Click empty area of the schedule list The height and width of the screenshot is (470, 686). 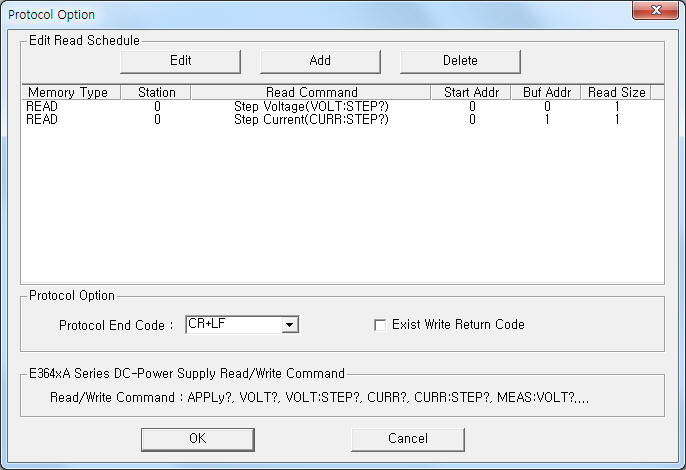point(340,210)
